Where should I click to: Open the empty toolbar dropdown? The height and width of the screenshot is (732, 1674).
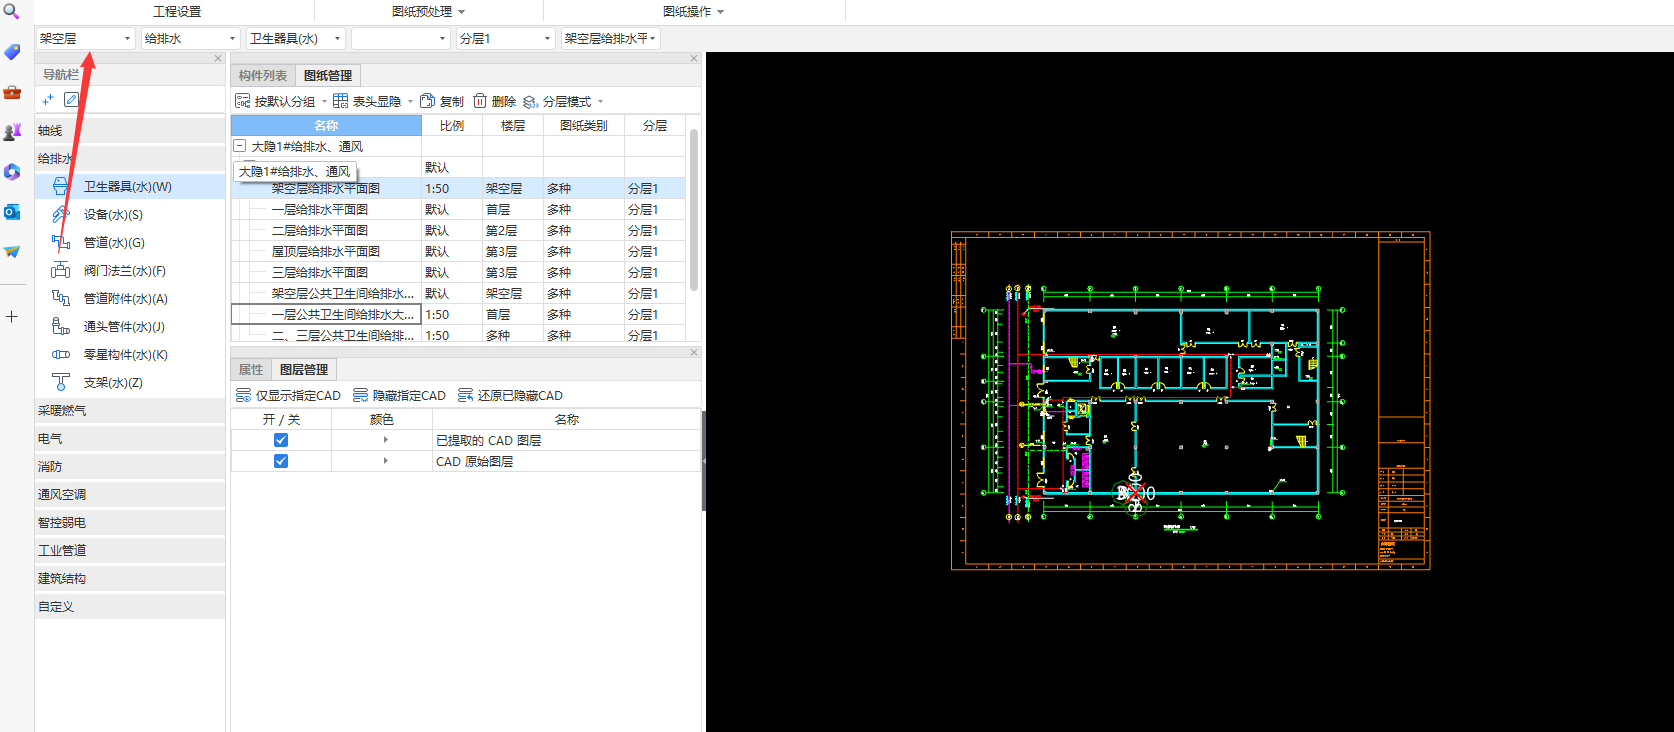point(400,38)
